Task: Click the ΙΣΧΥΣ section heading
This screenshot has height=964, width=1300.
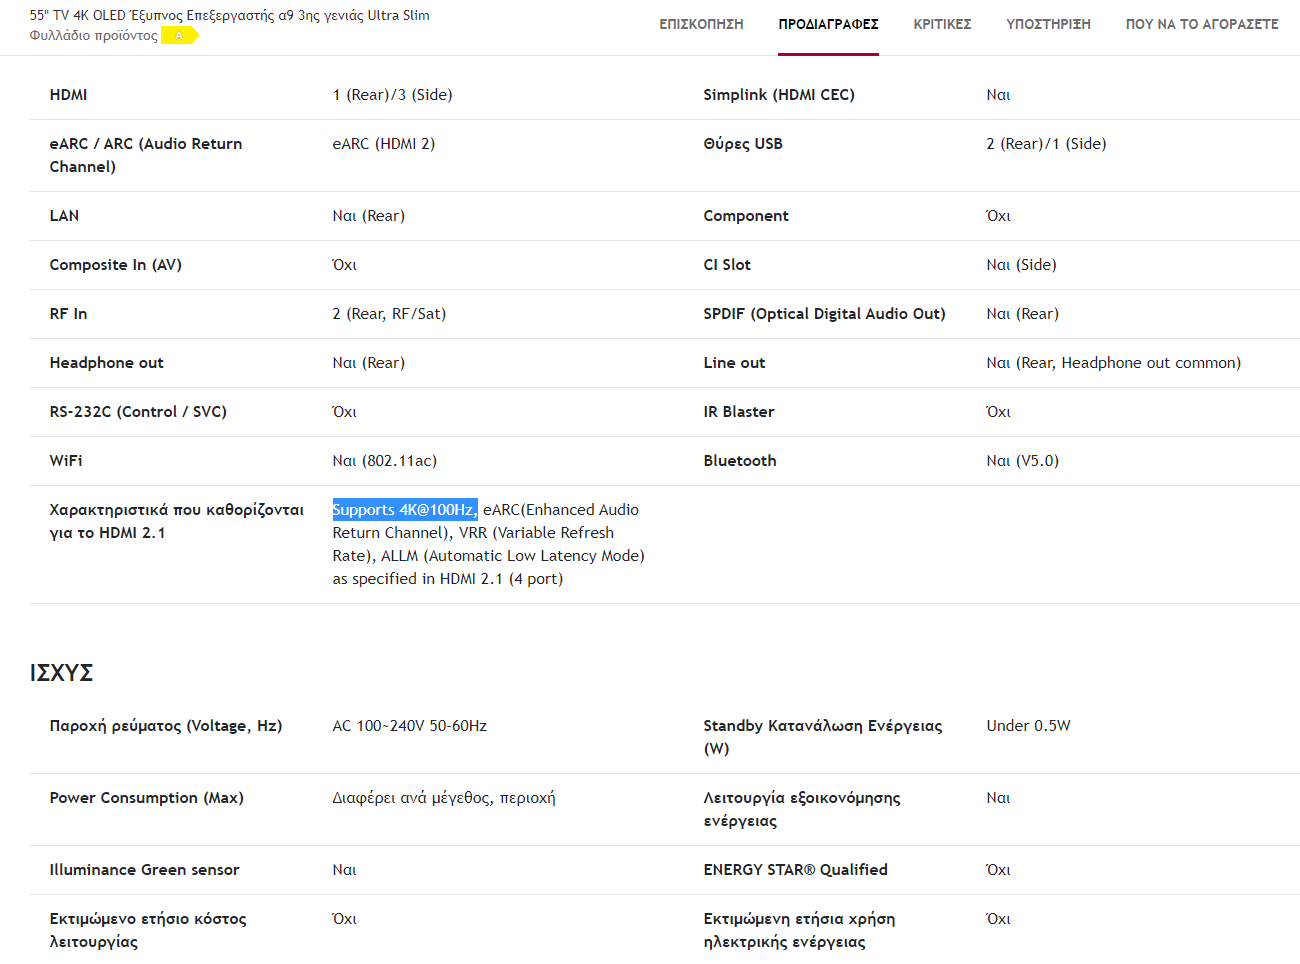Action: click(61, 673)
